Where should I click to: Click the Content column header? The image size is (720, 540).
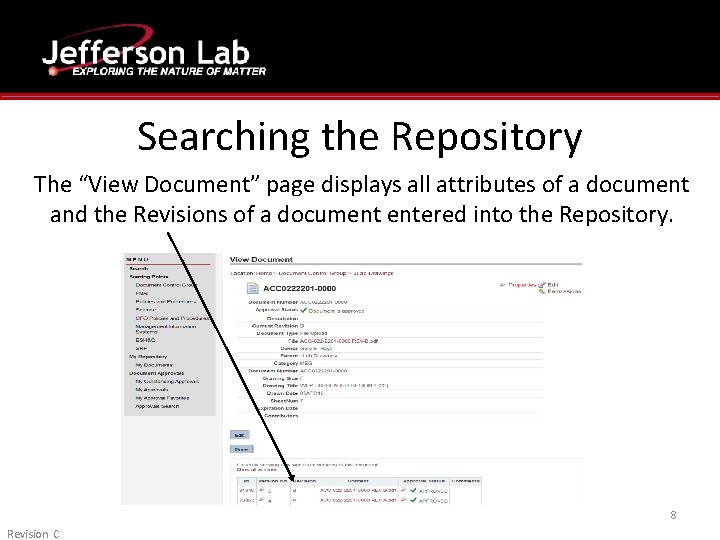358,481
